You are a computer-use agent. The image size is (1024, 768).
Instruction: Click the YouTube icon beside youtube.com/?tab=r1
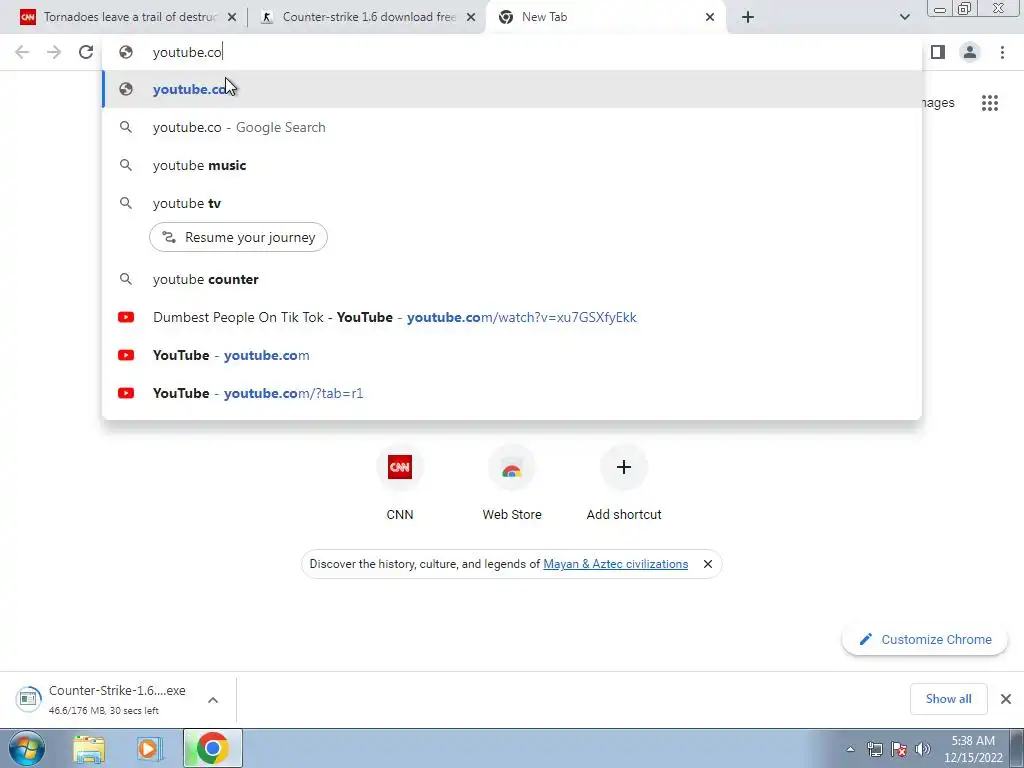tap(126, 393)
